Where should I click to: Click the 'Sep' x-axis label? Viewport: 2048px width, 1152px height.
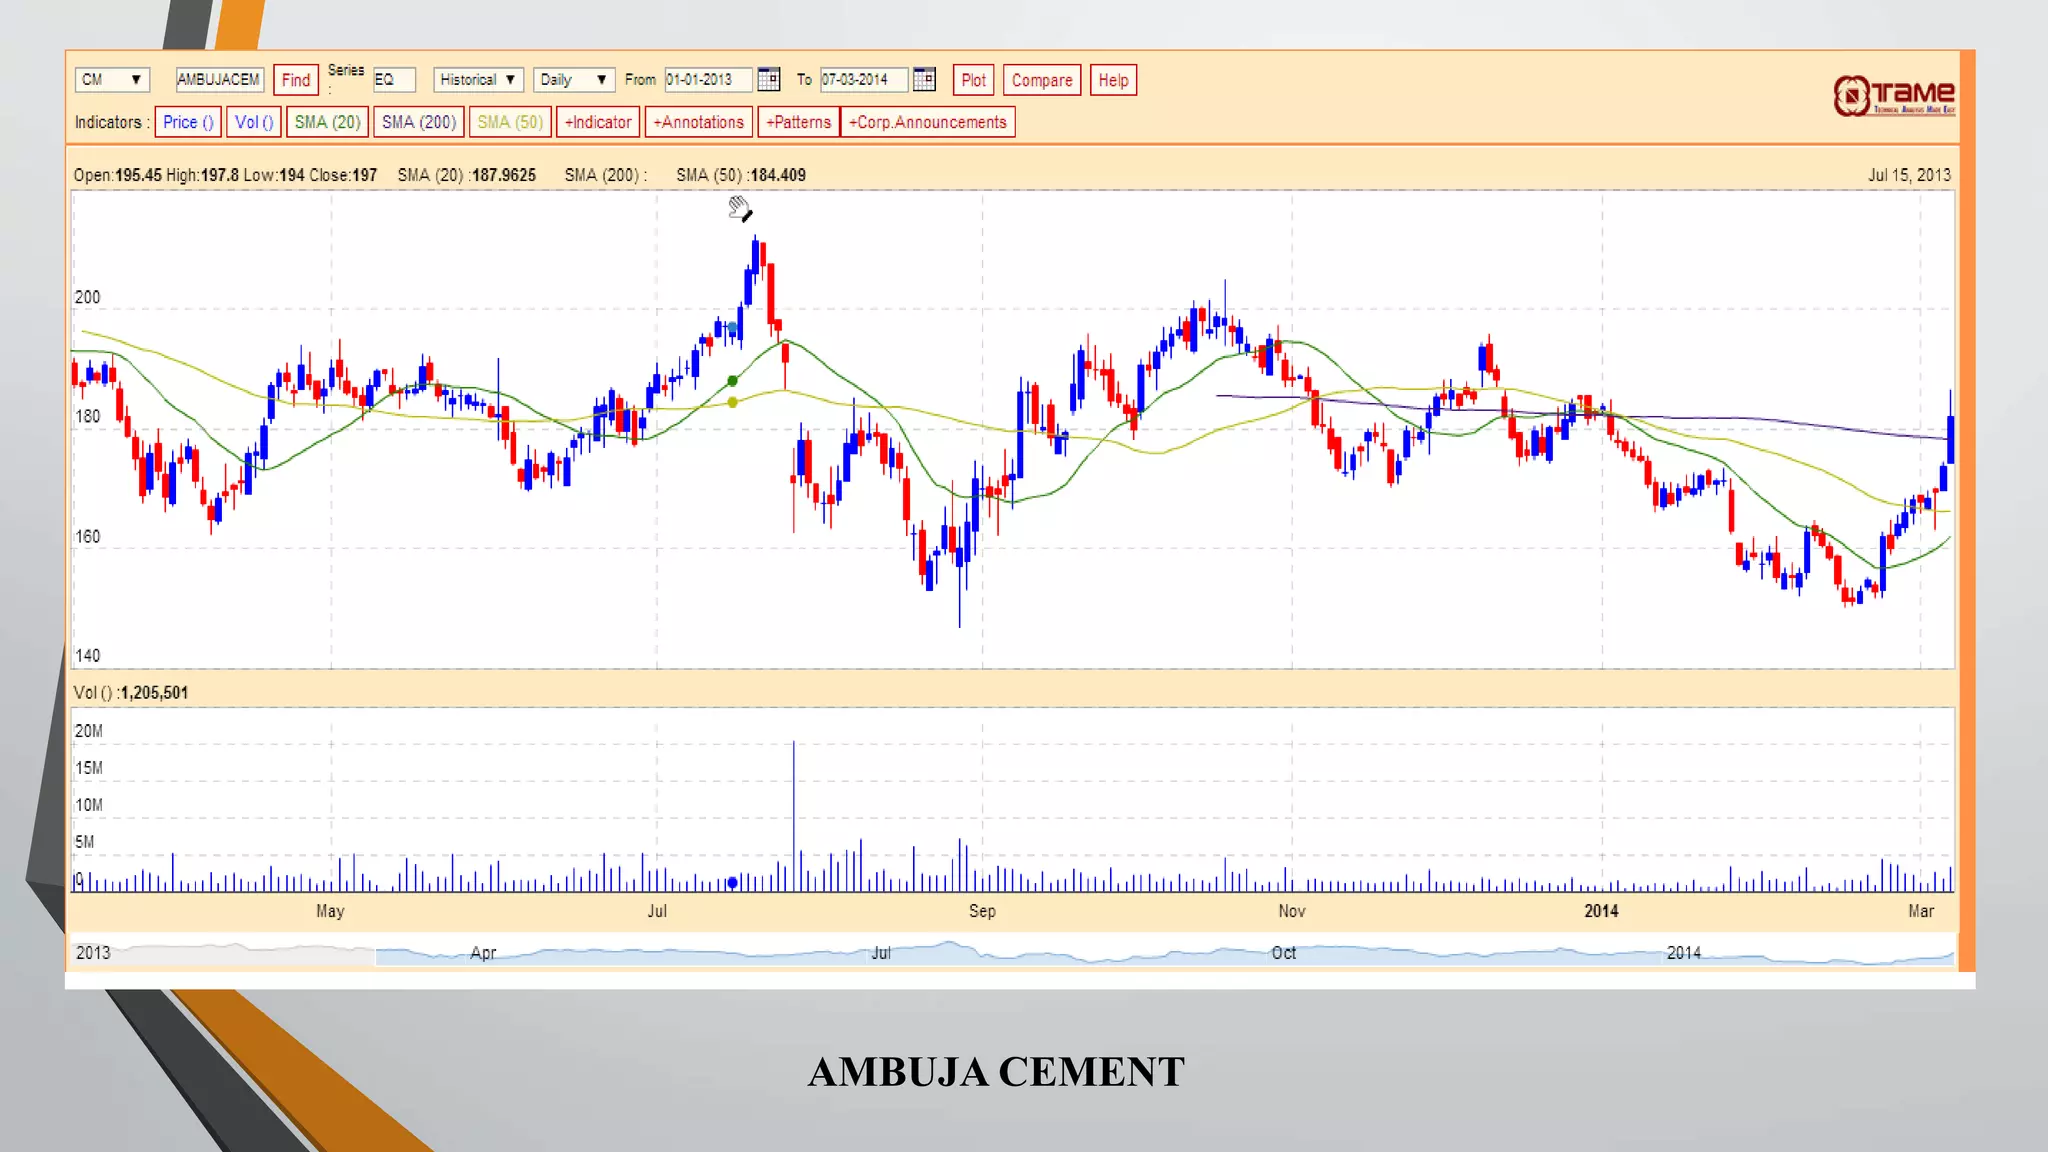point(982,911)
